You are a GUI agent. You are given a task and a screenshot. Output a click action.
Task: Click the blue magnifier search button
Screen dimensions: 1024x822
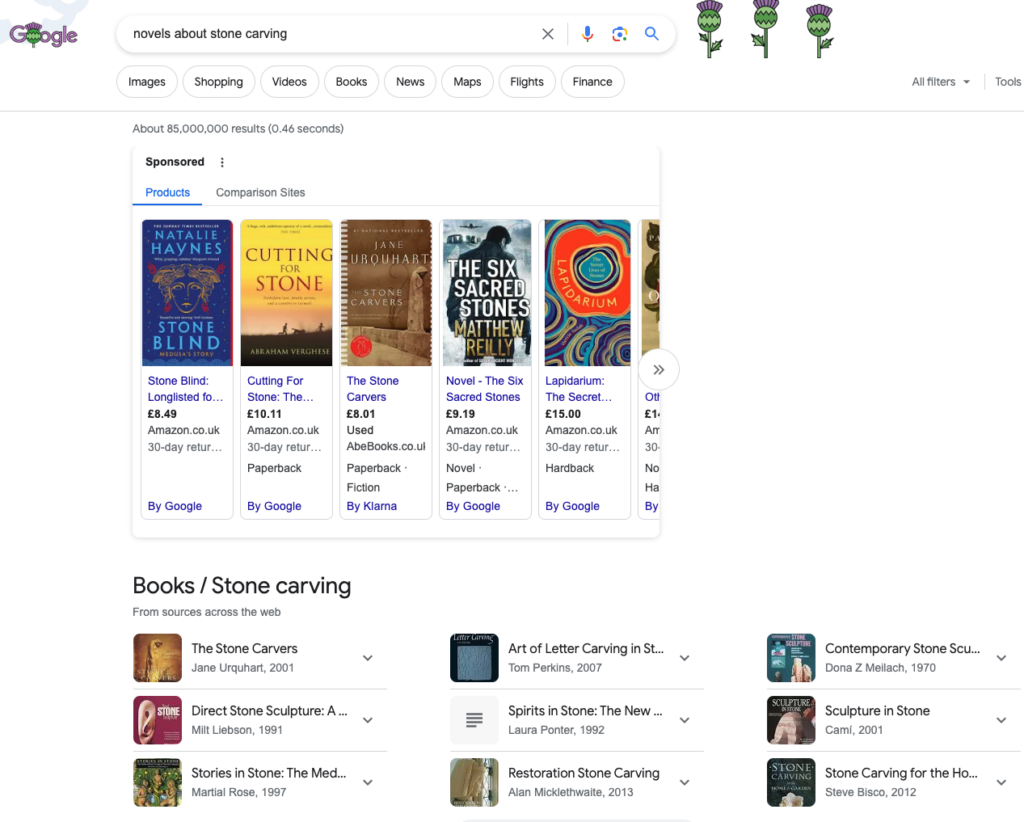[652, 34]
